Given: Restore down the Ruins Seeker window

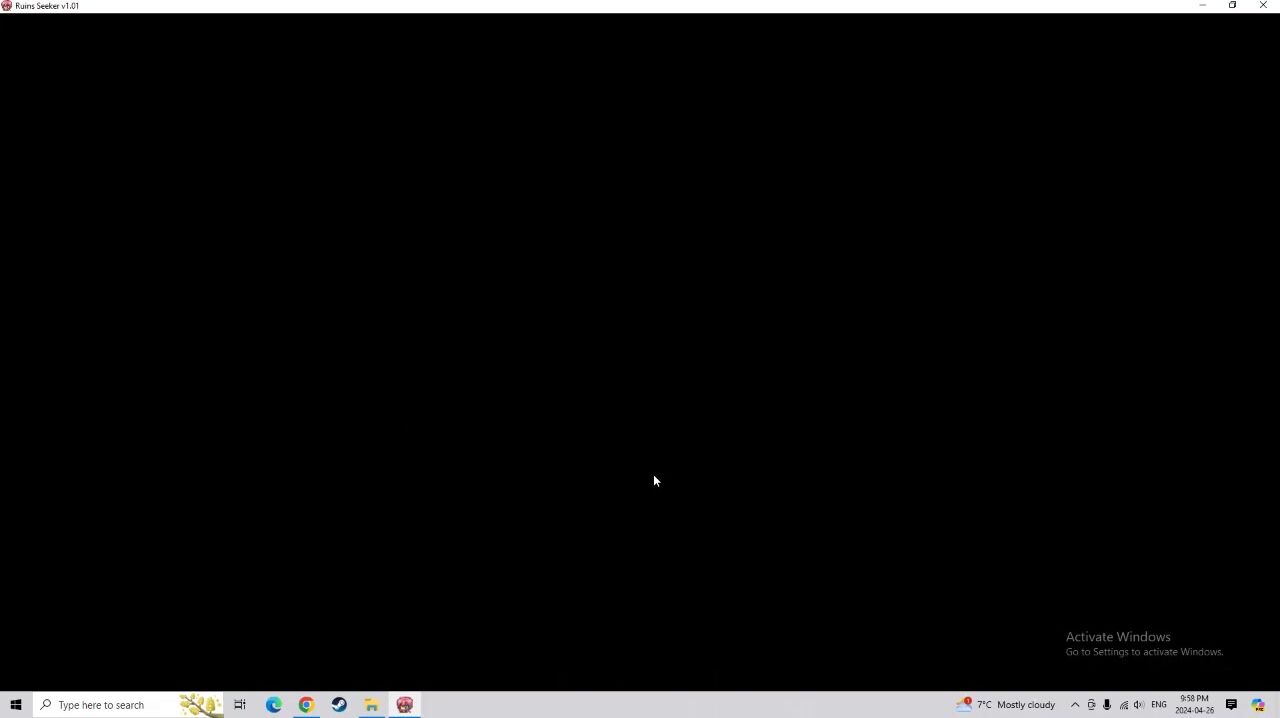Looking at the screenshot, I should tap(1232, 6).
